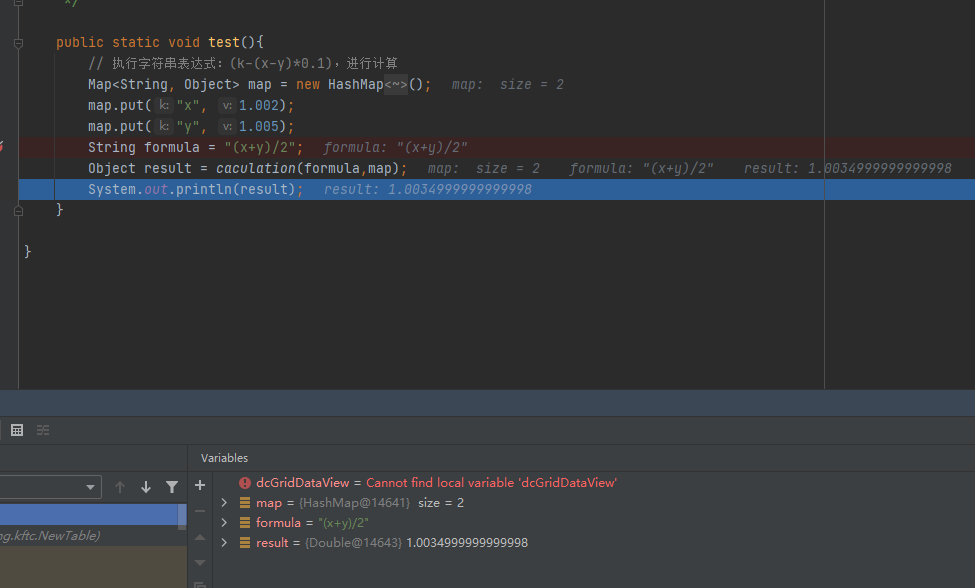Go to previous frame with up arrow
Viewport: 975px width, 588px height.
(x=120, y=487)
